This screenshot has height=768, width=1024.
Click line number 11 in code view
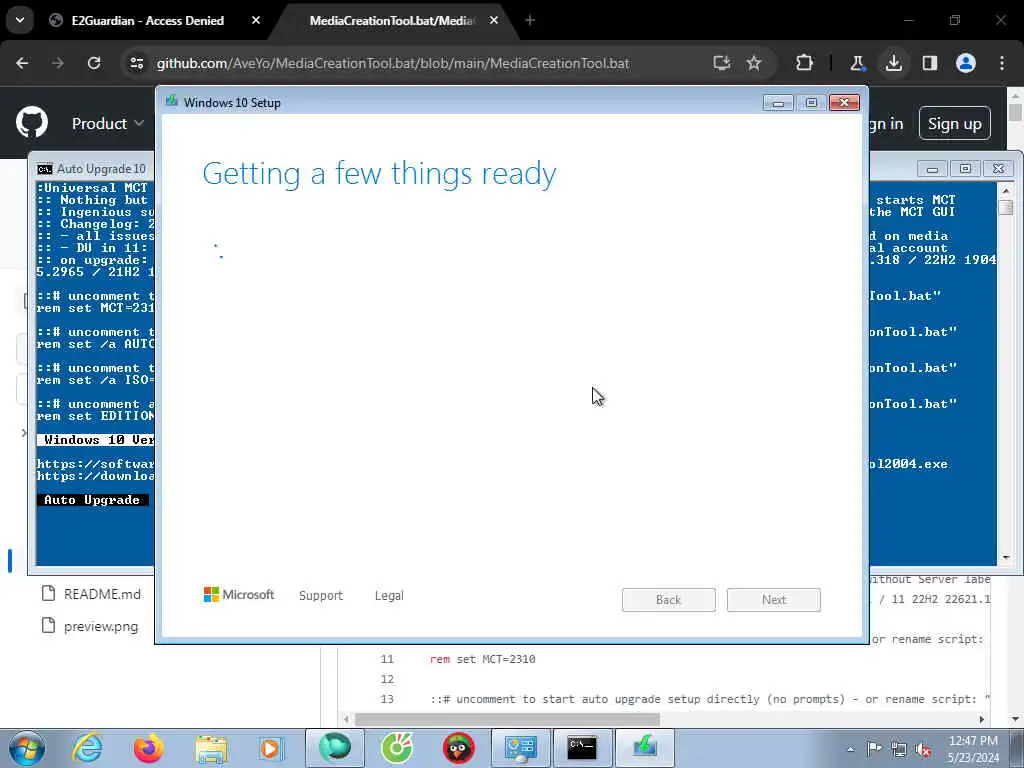(387, 659)
